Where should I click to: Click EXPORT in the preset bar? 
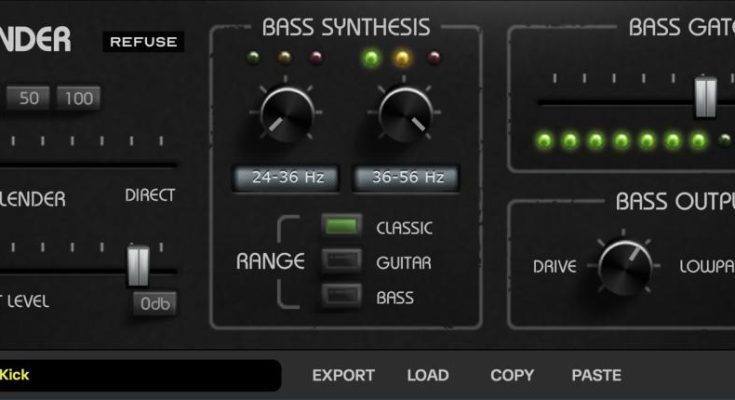pos(343,376)
